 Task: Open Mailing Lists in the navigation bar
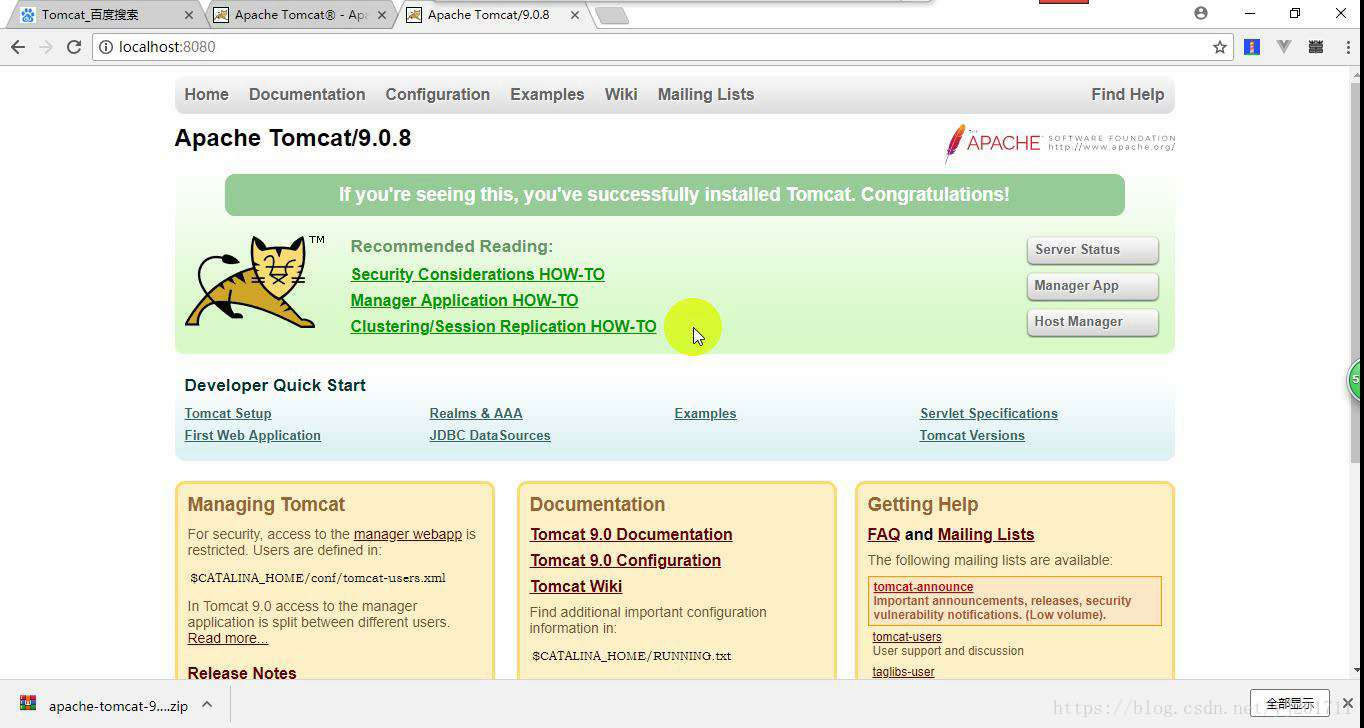click(x=706, y=94)
